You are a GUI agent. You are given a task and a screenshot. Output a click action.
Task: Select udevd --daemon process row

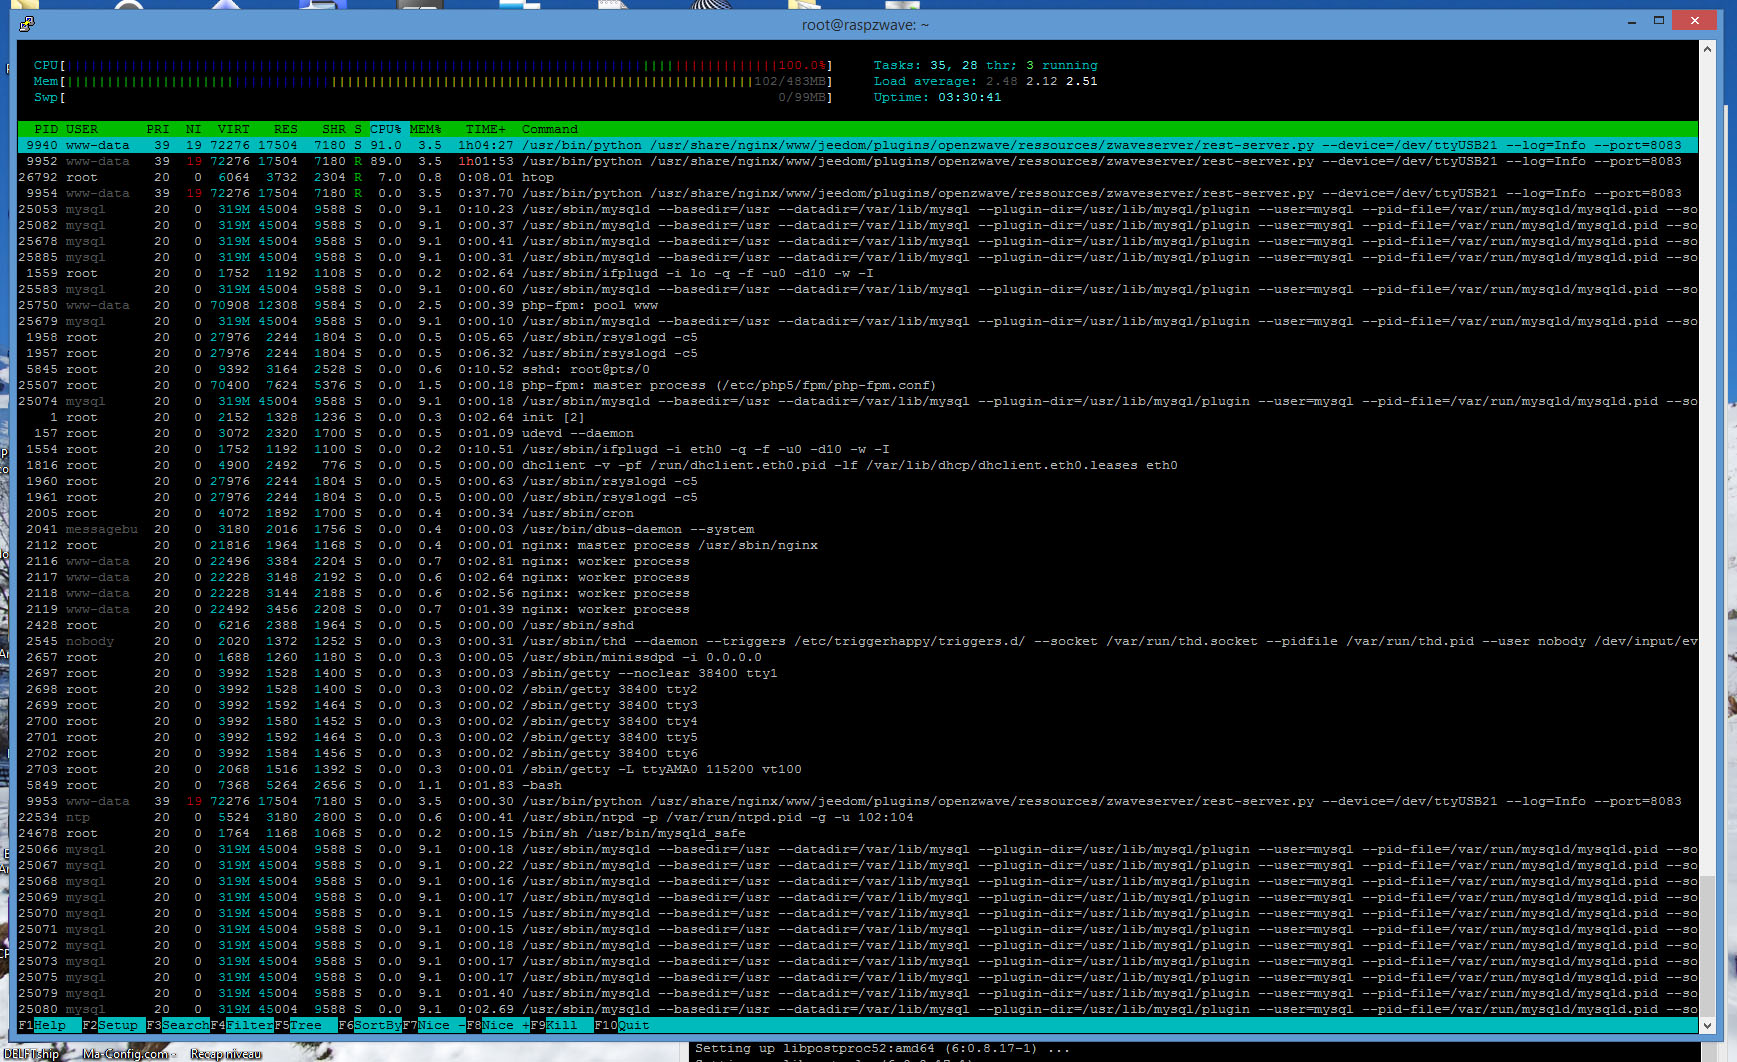click(x=857, y=433)
